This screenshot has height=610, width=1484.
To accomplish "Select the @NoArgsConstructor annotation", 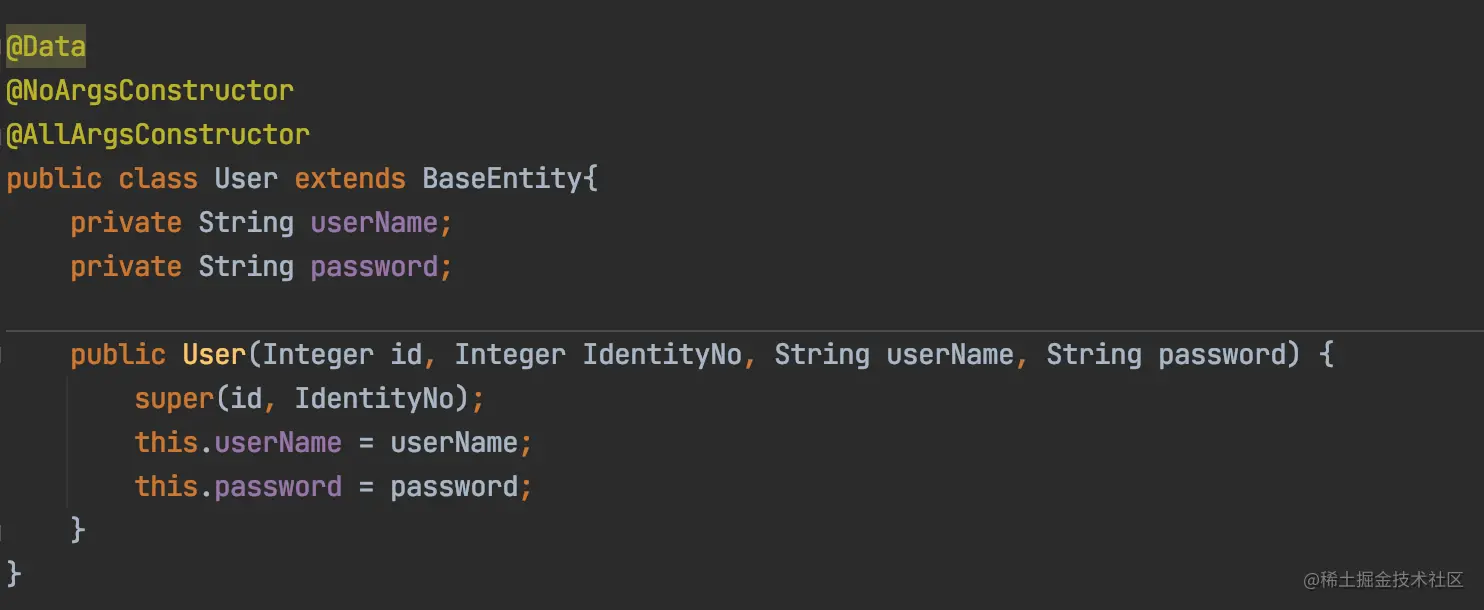I will tap(150, 91).
